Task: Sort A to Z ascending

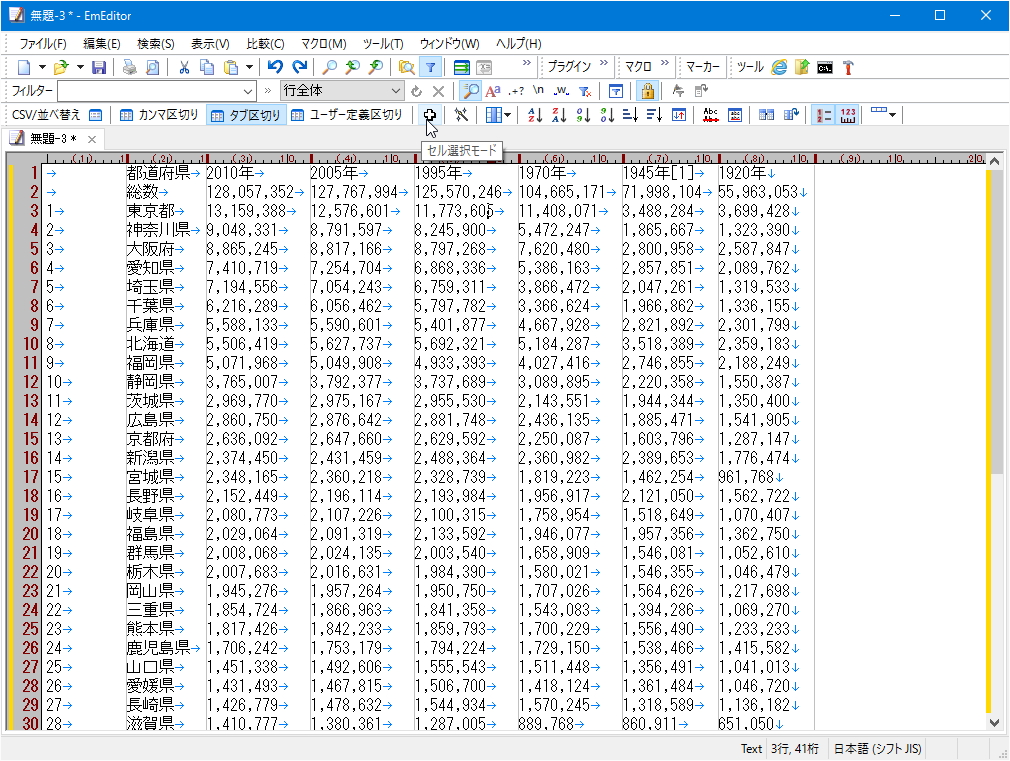Action: (x=535, y=115)
